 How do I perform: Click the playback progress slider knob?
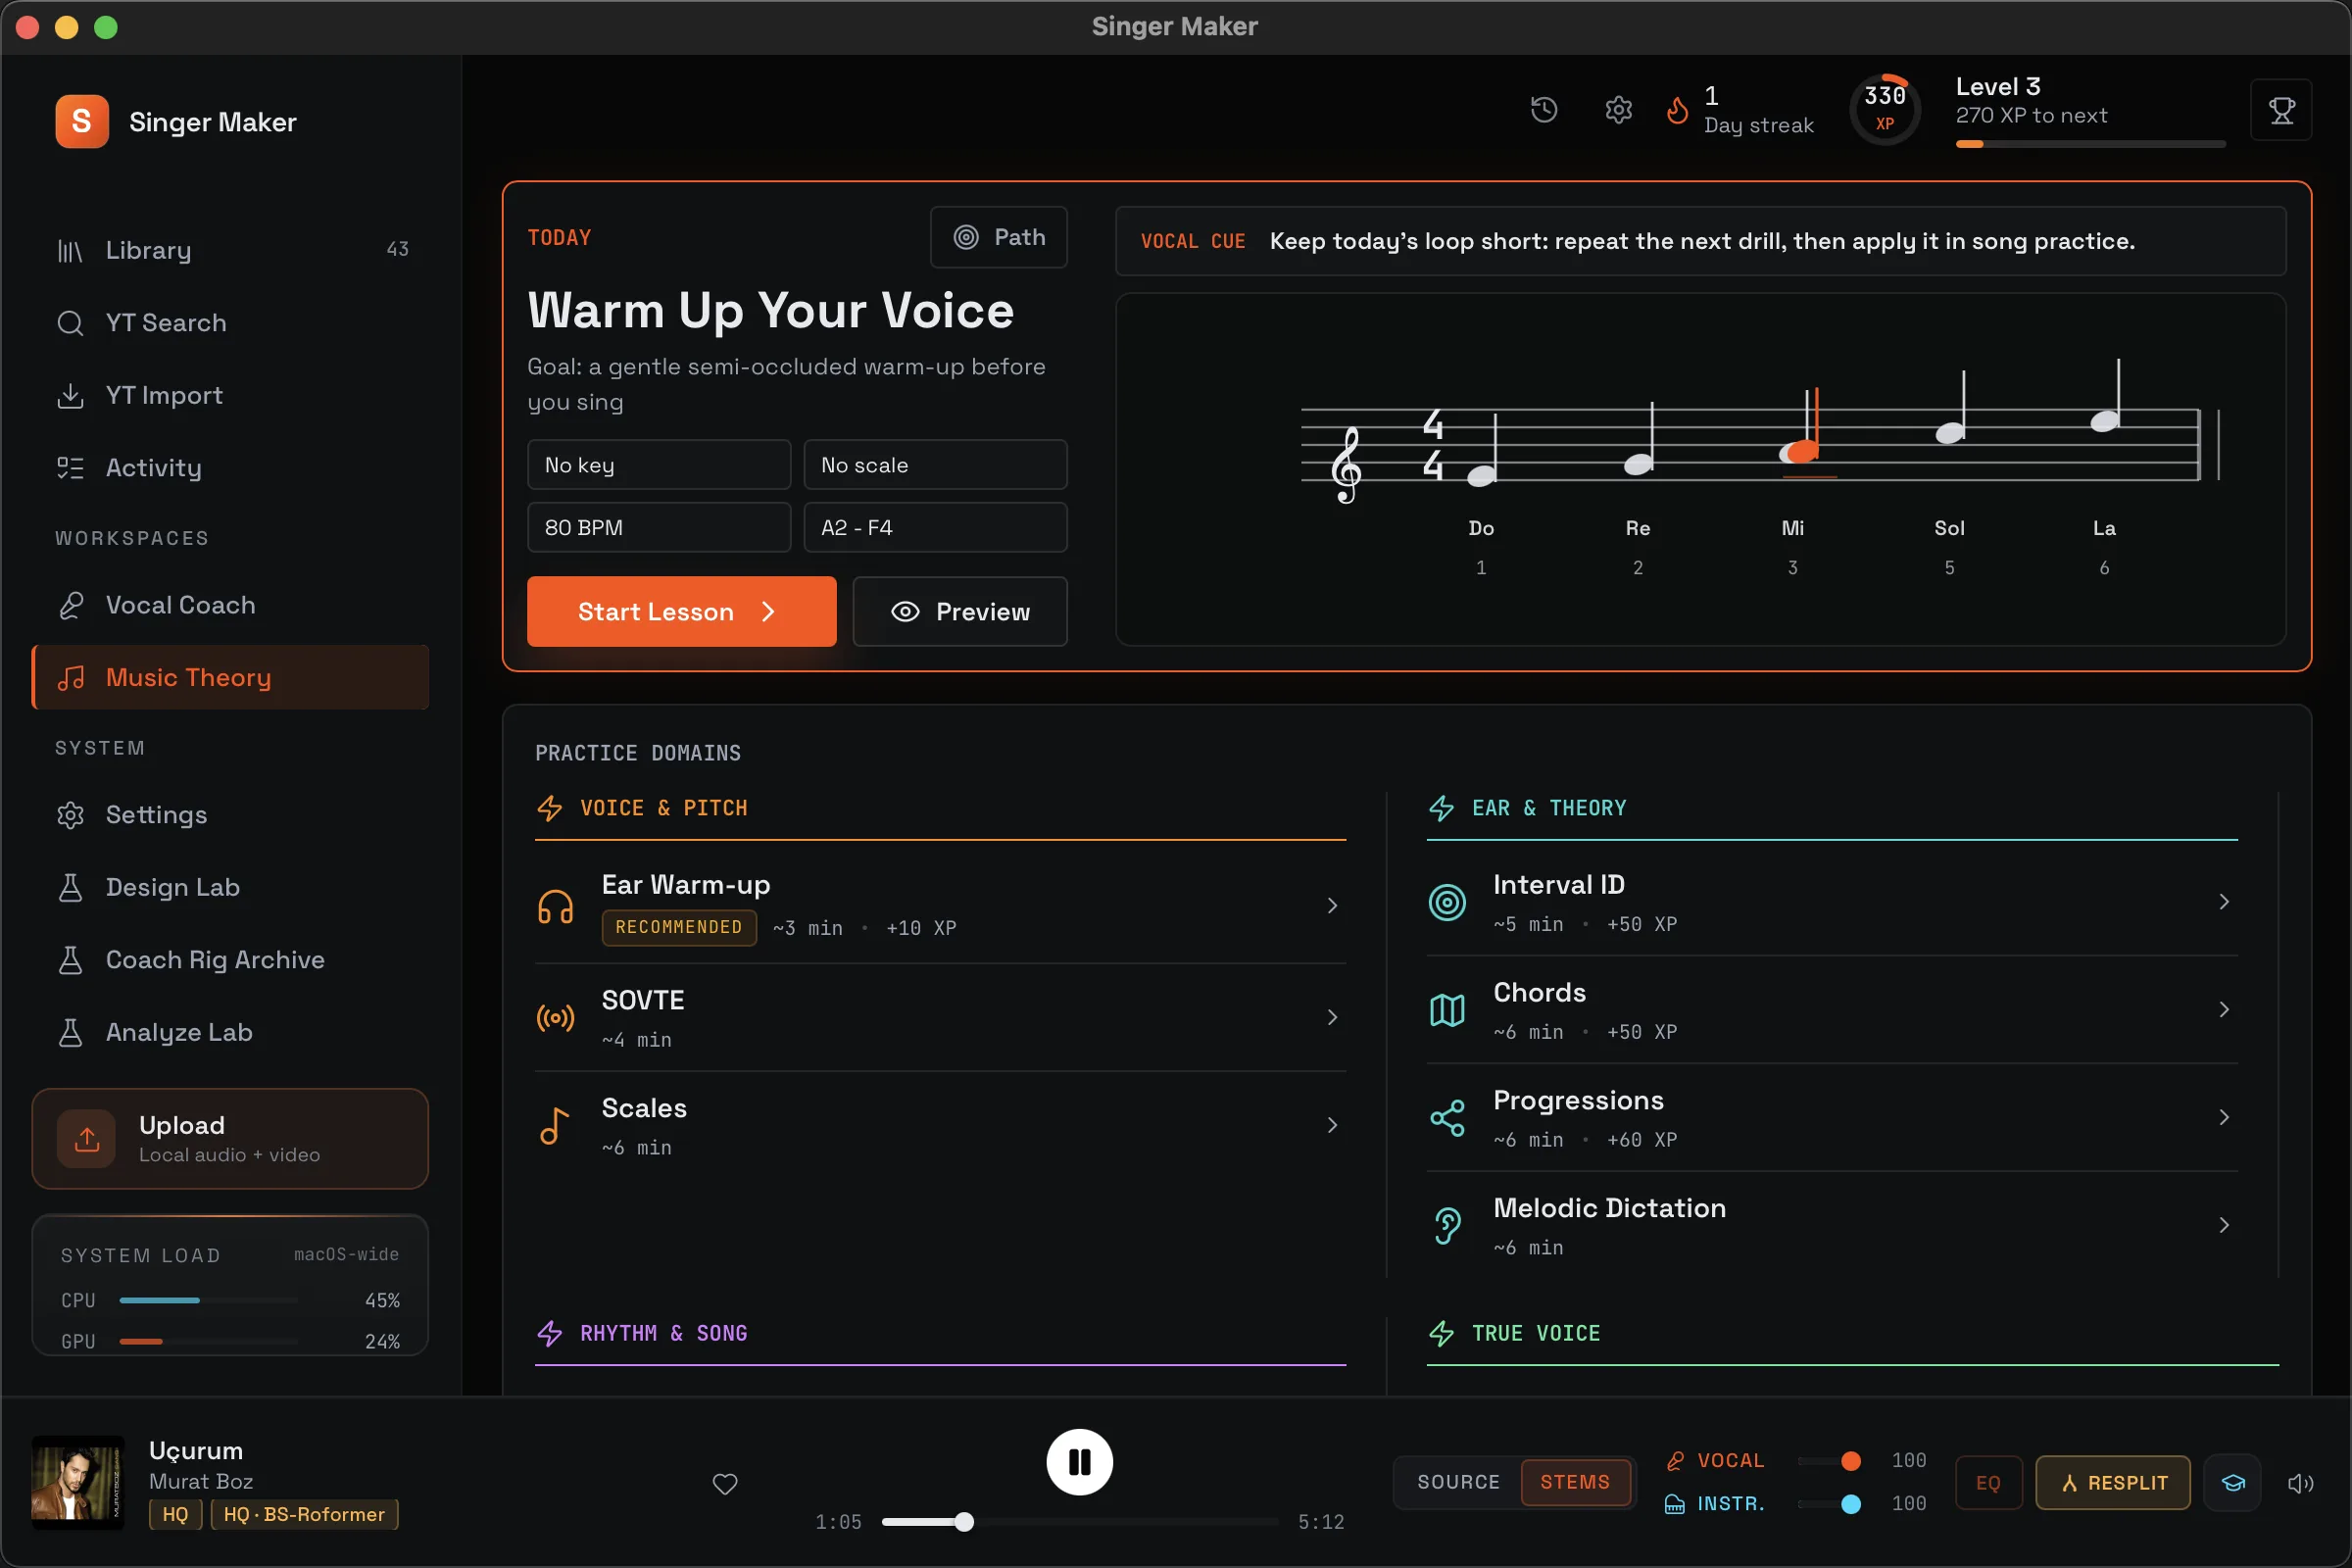pyautogui.click(x=963, y=1522)
